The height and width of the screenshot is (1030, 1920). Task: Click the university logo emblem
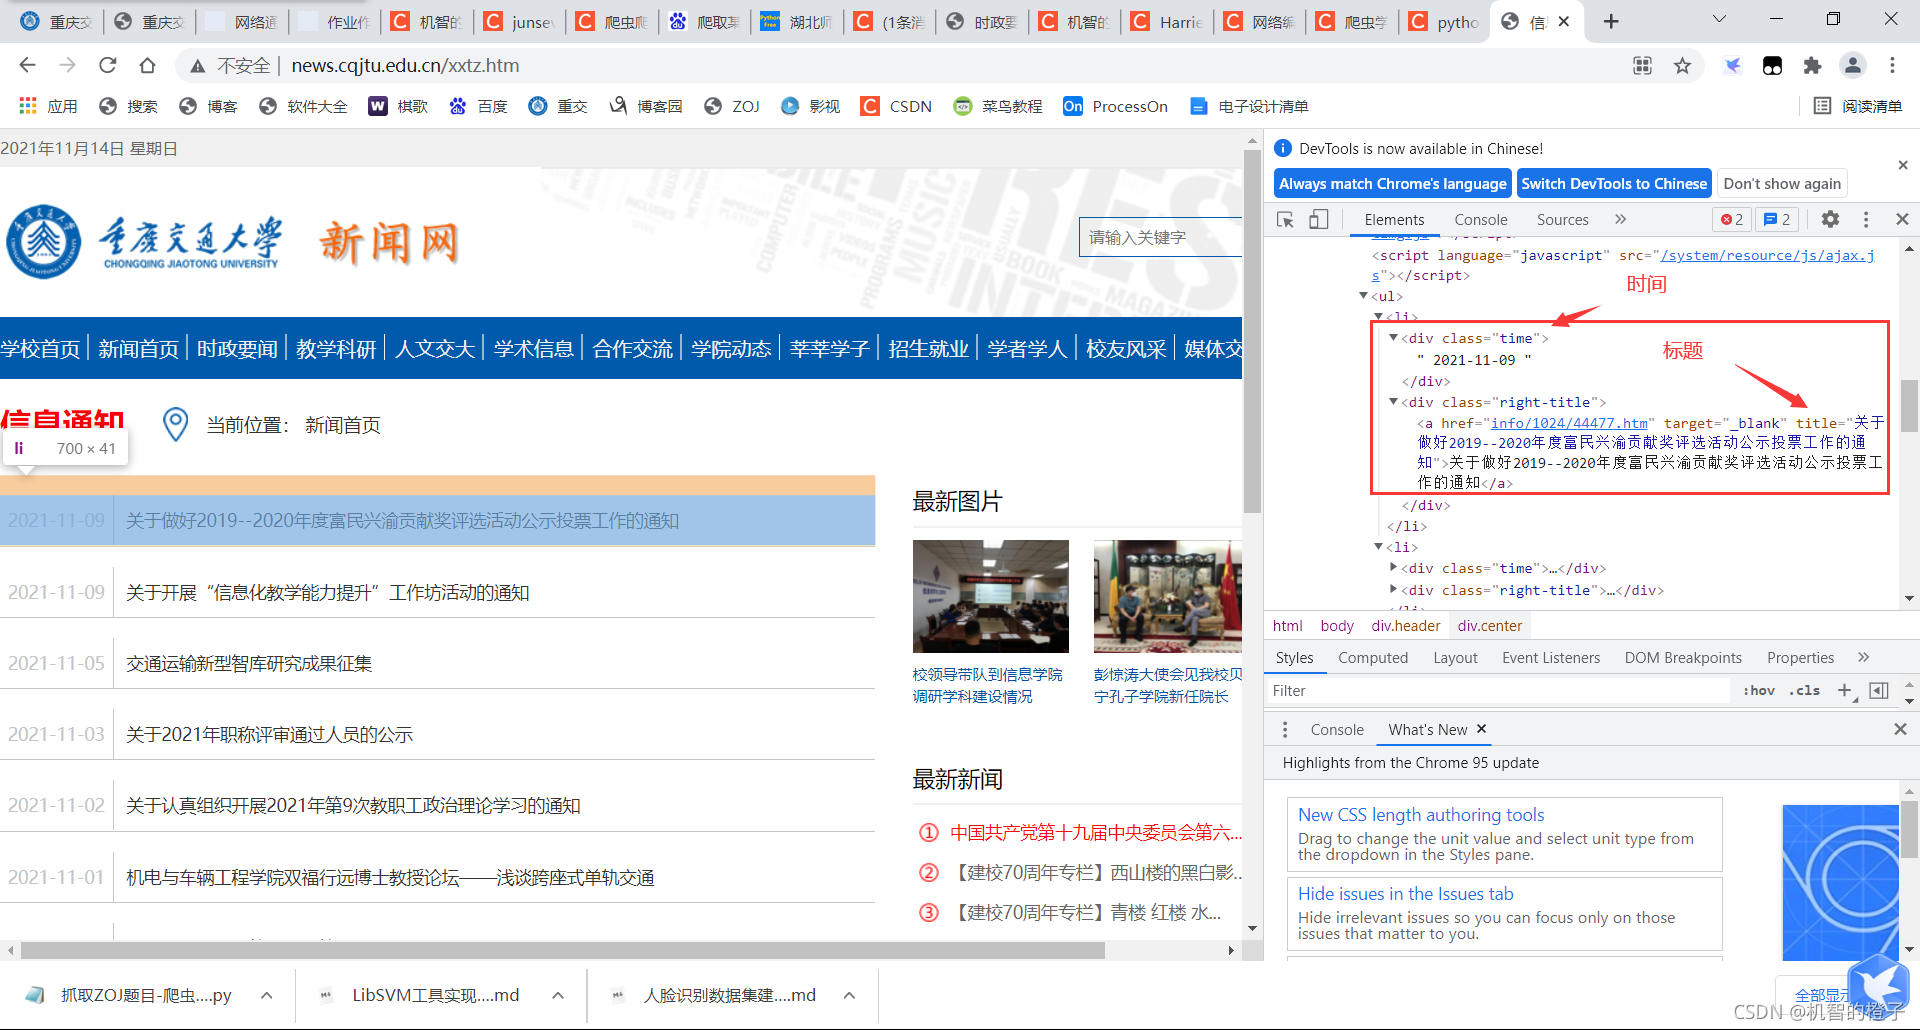[43, 241]
